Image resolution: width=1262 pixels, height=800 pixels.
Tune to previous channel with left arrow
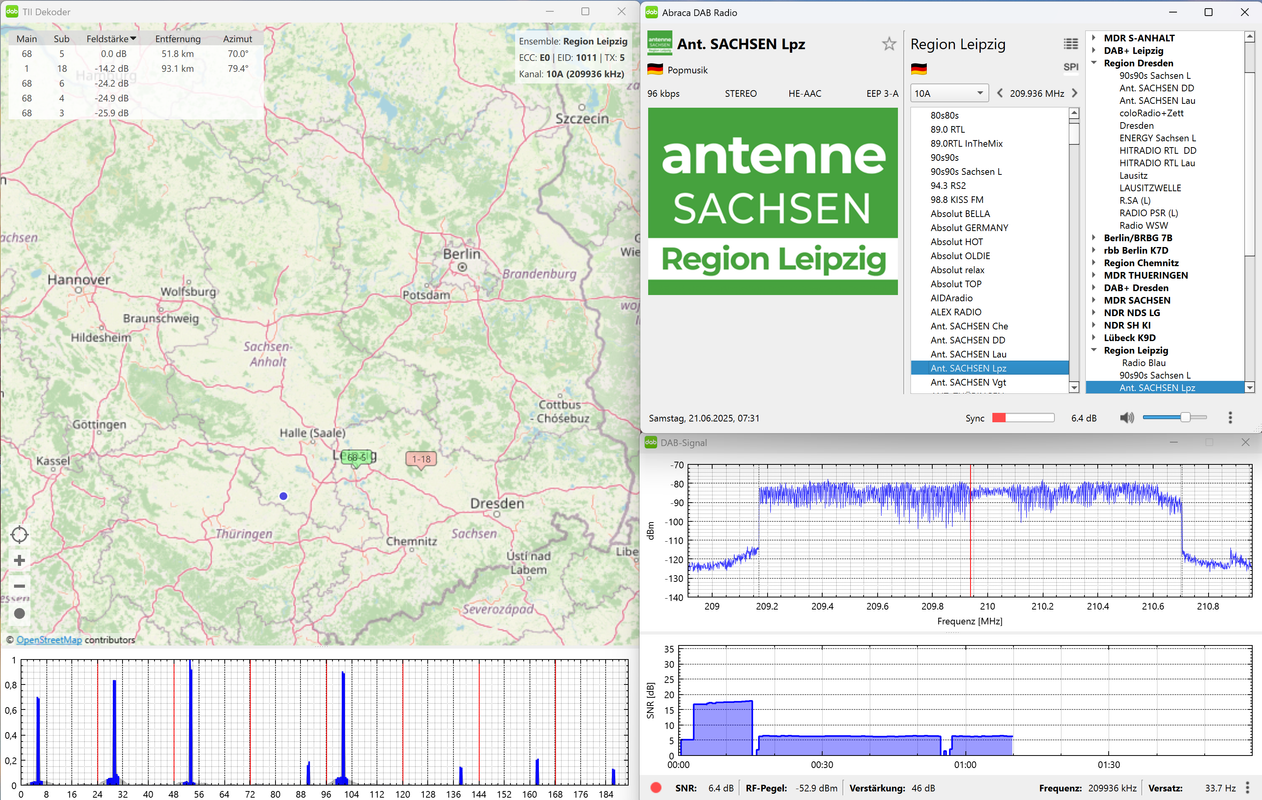pyautogui.click(x=1000, y=93)
